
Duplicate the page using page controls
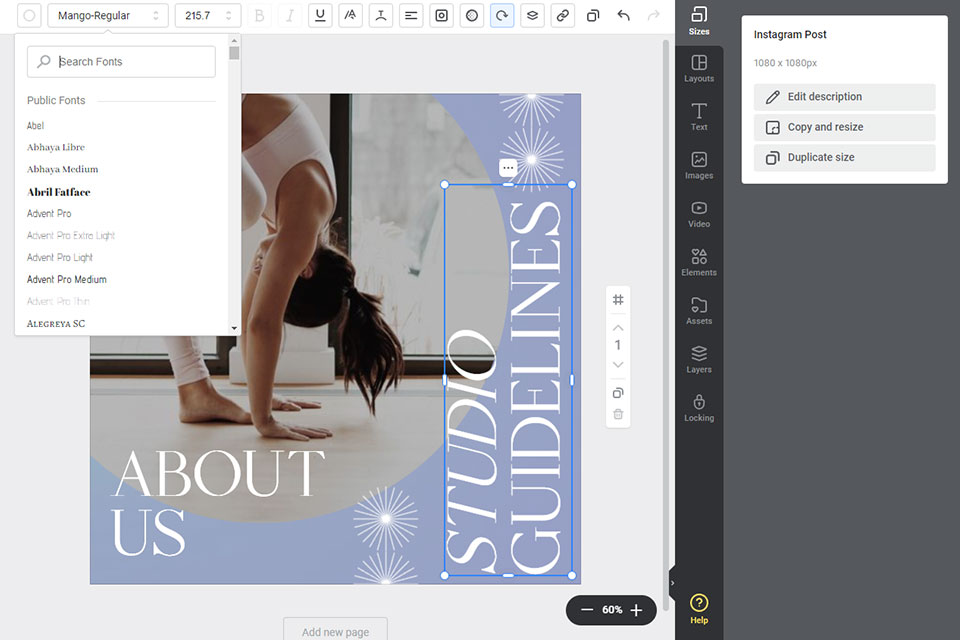pos(618,393)
